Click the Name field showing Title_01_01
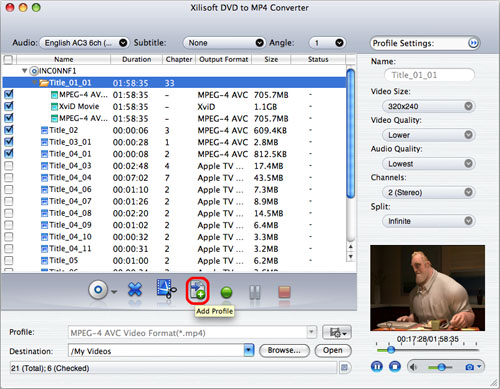 click(x=429, y=75)
